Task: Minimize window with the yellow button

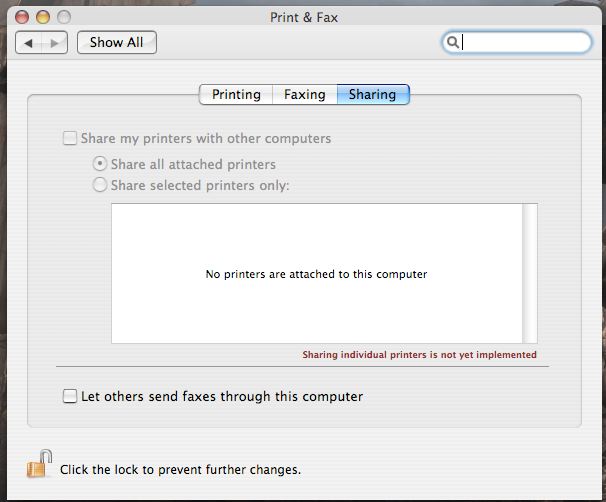Action: (x=43, y=17)
